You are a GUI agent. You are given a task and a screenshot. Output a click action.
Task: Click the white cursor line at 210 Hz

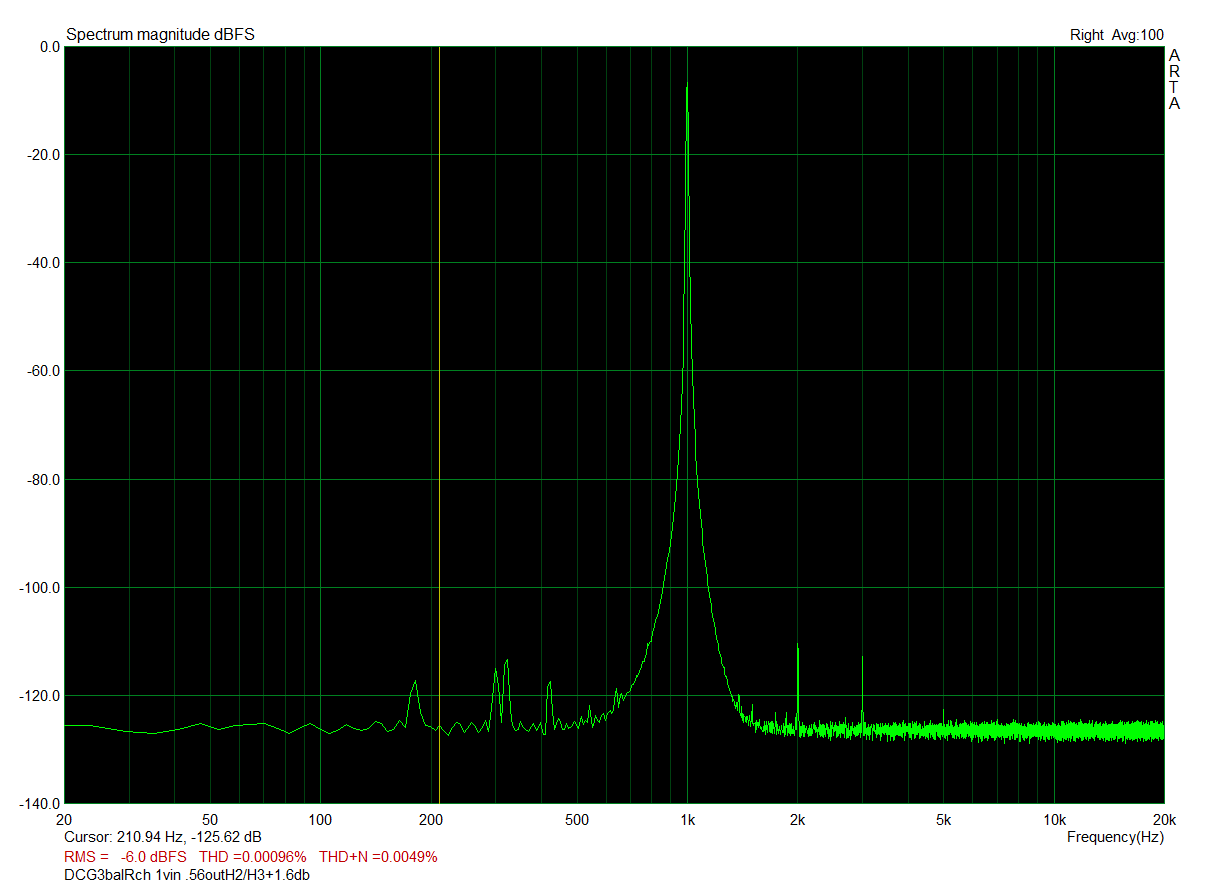pos(440,425)
